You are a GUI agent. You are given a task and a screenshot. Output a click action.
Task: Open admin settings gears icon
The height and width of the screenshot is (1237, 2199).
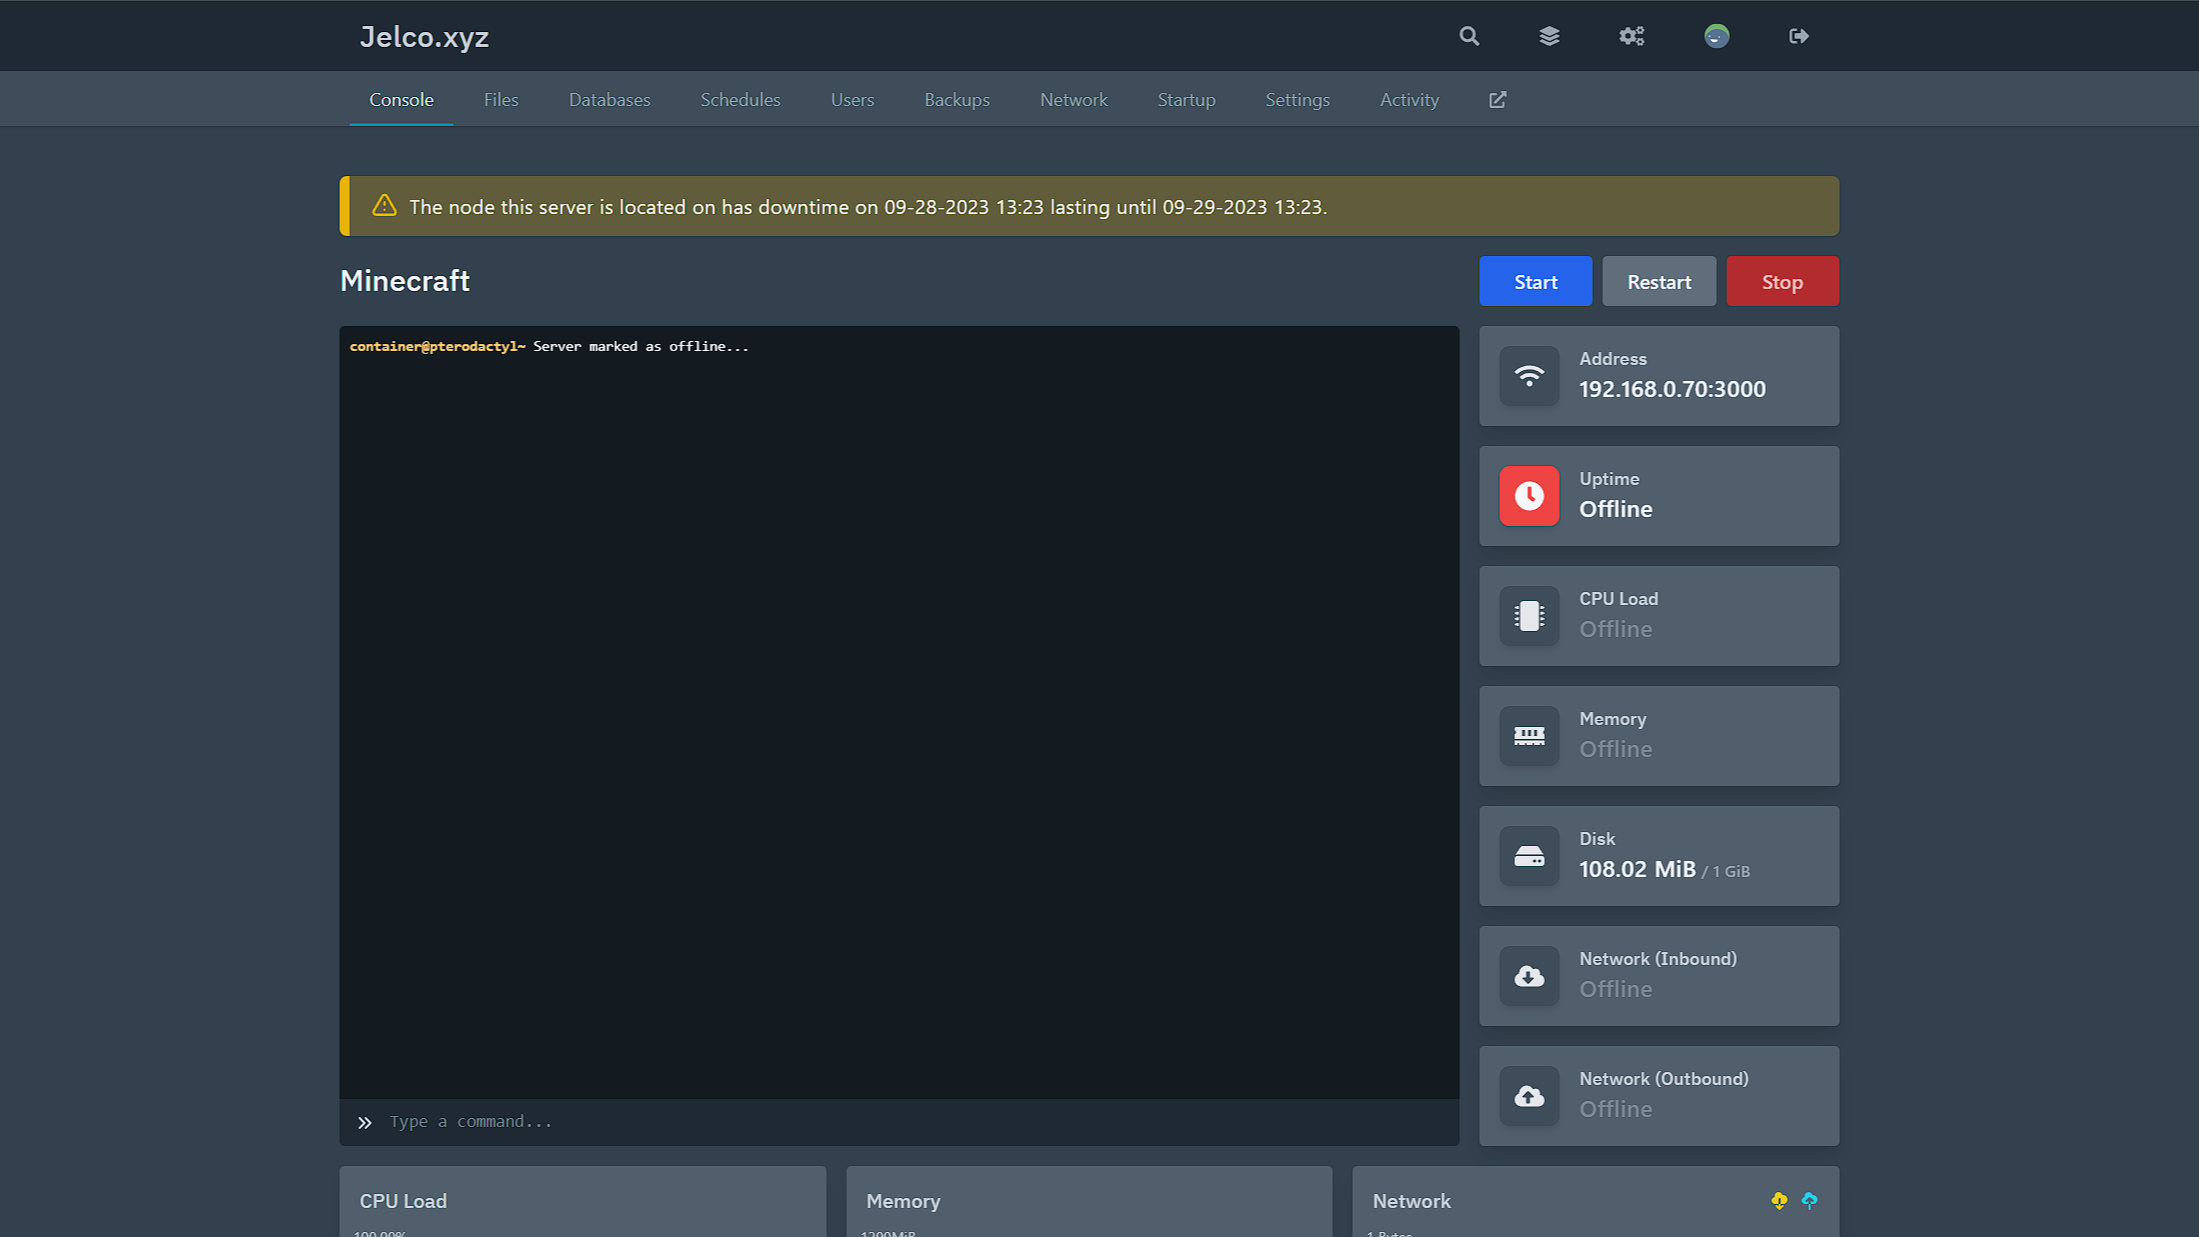(1631, 36)
